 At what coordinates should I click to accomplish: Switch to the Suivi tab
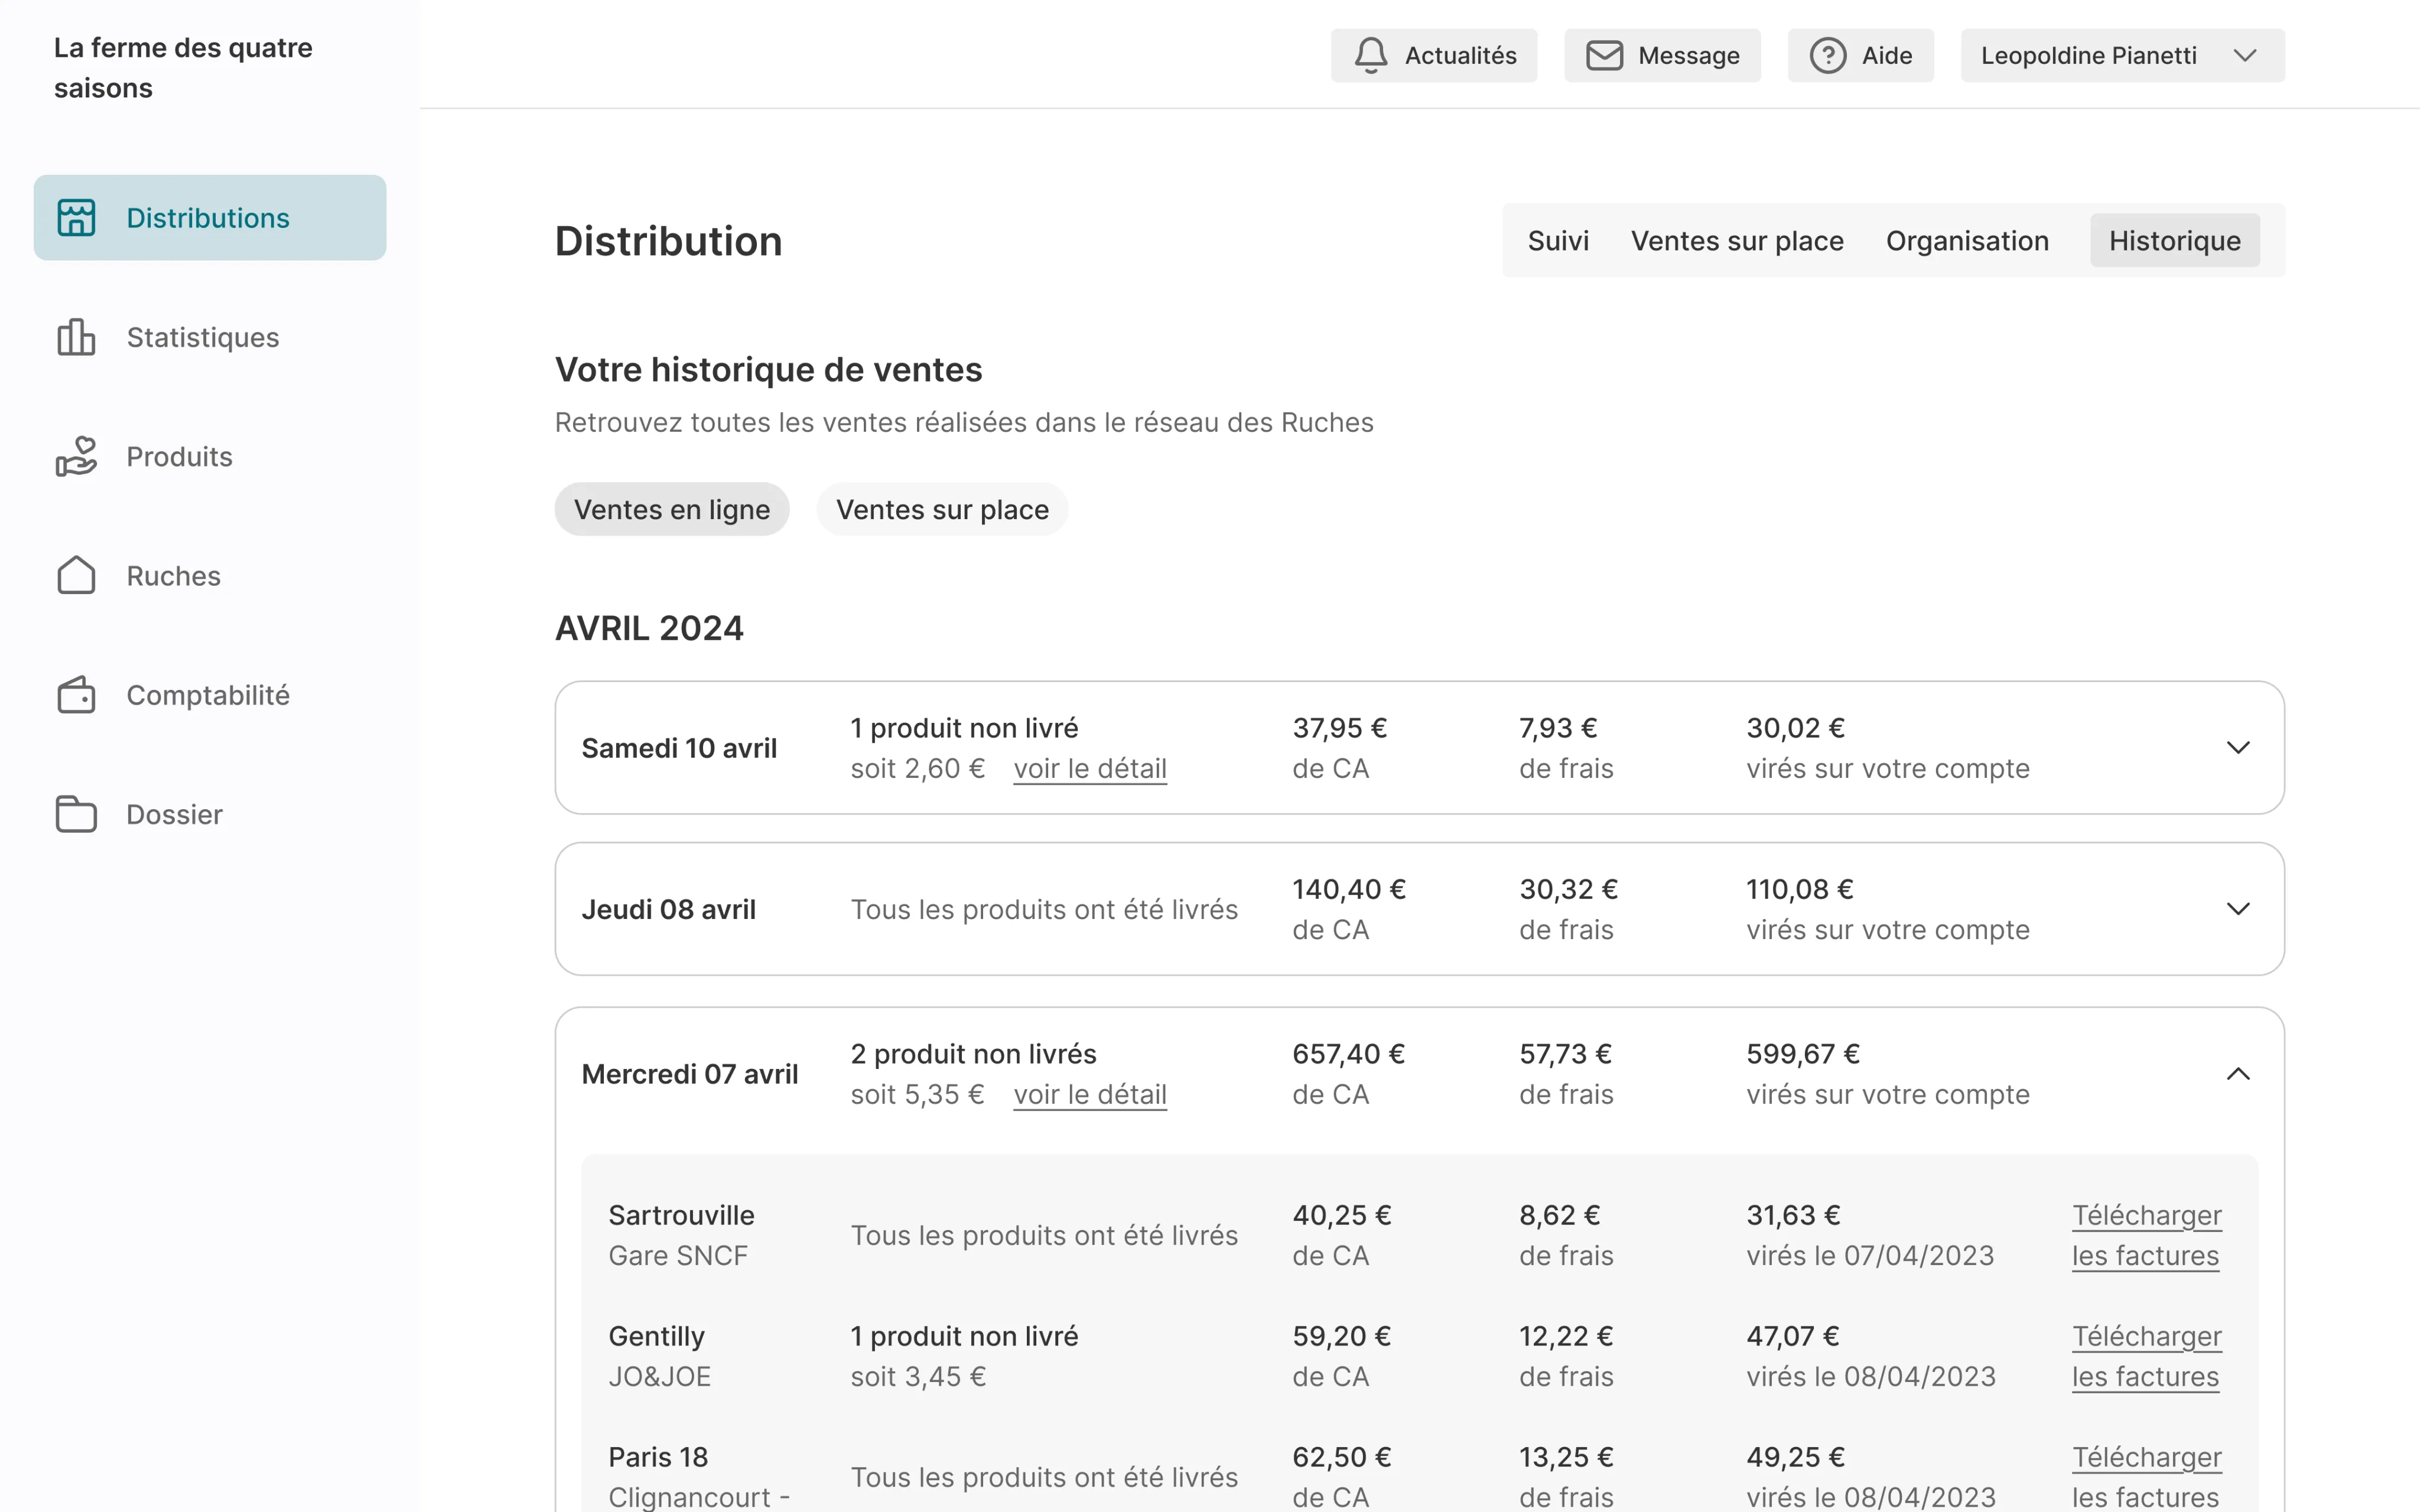pyautogui.click(x=1558, y=241)
